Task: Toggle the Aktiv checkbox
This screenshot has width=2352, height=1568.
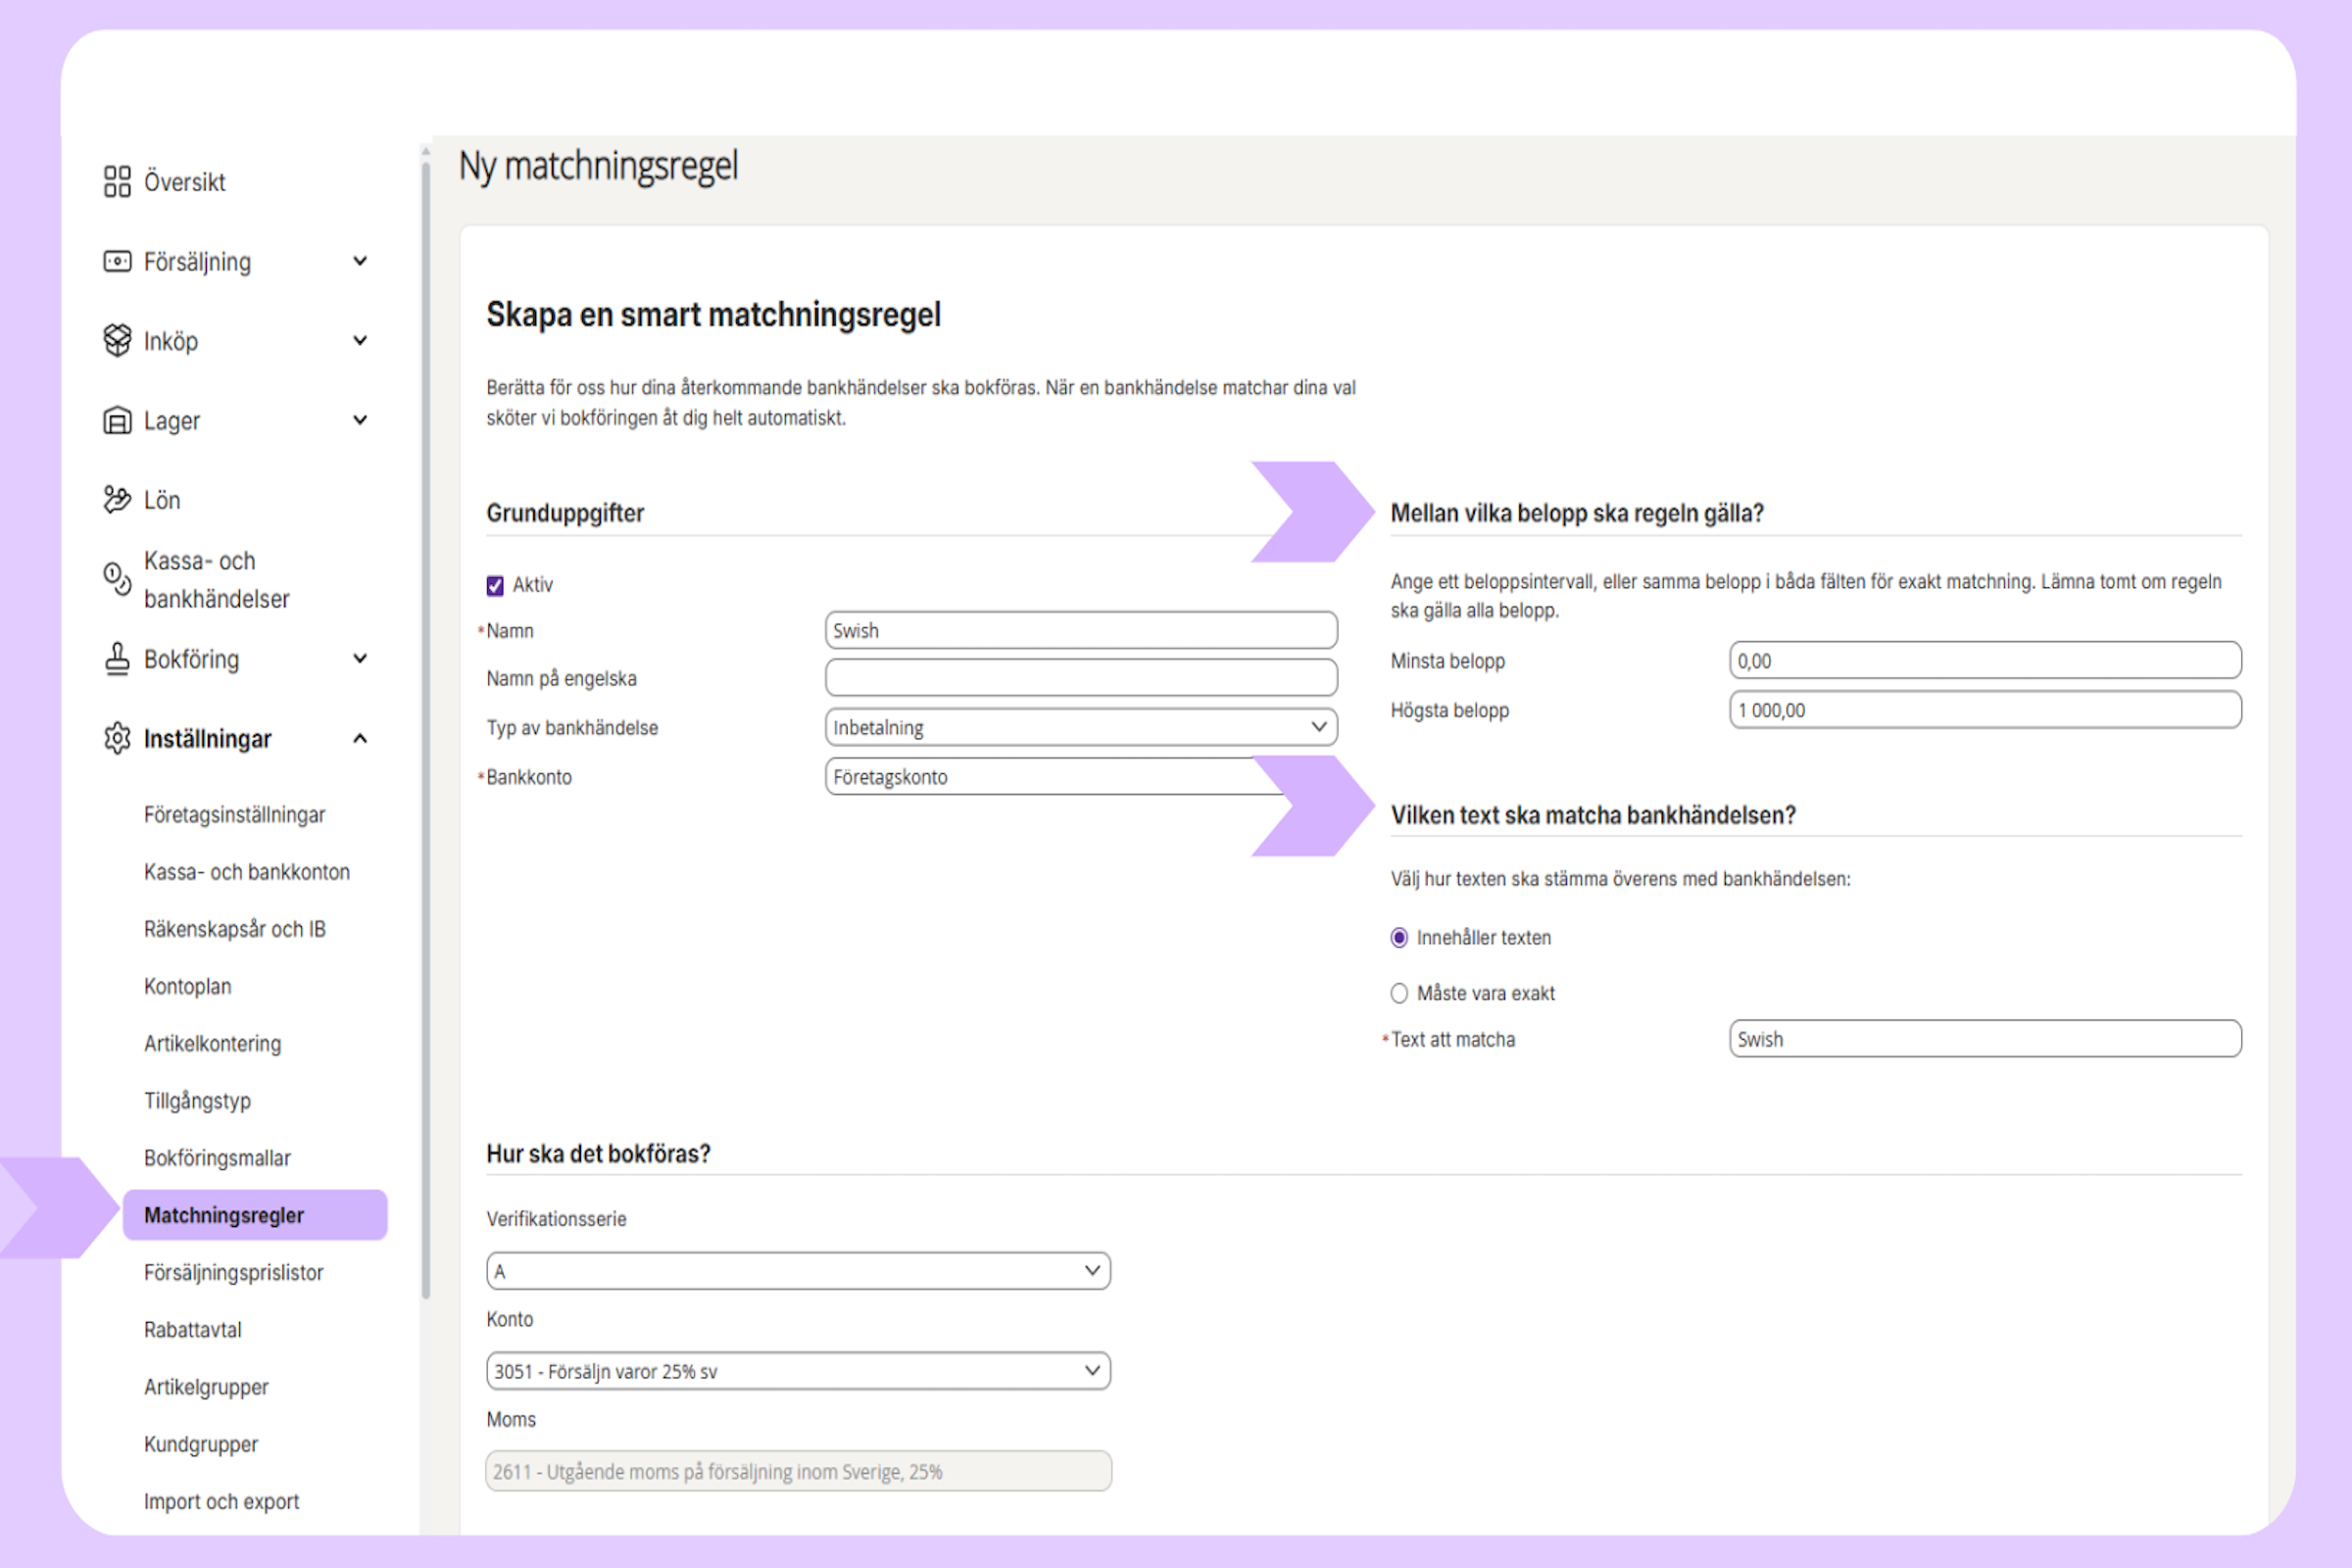Action: coord(495,585)
